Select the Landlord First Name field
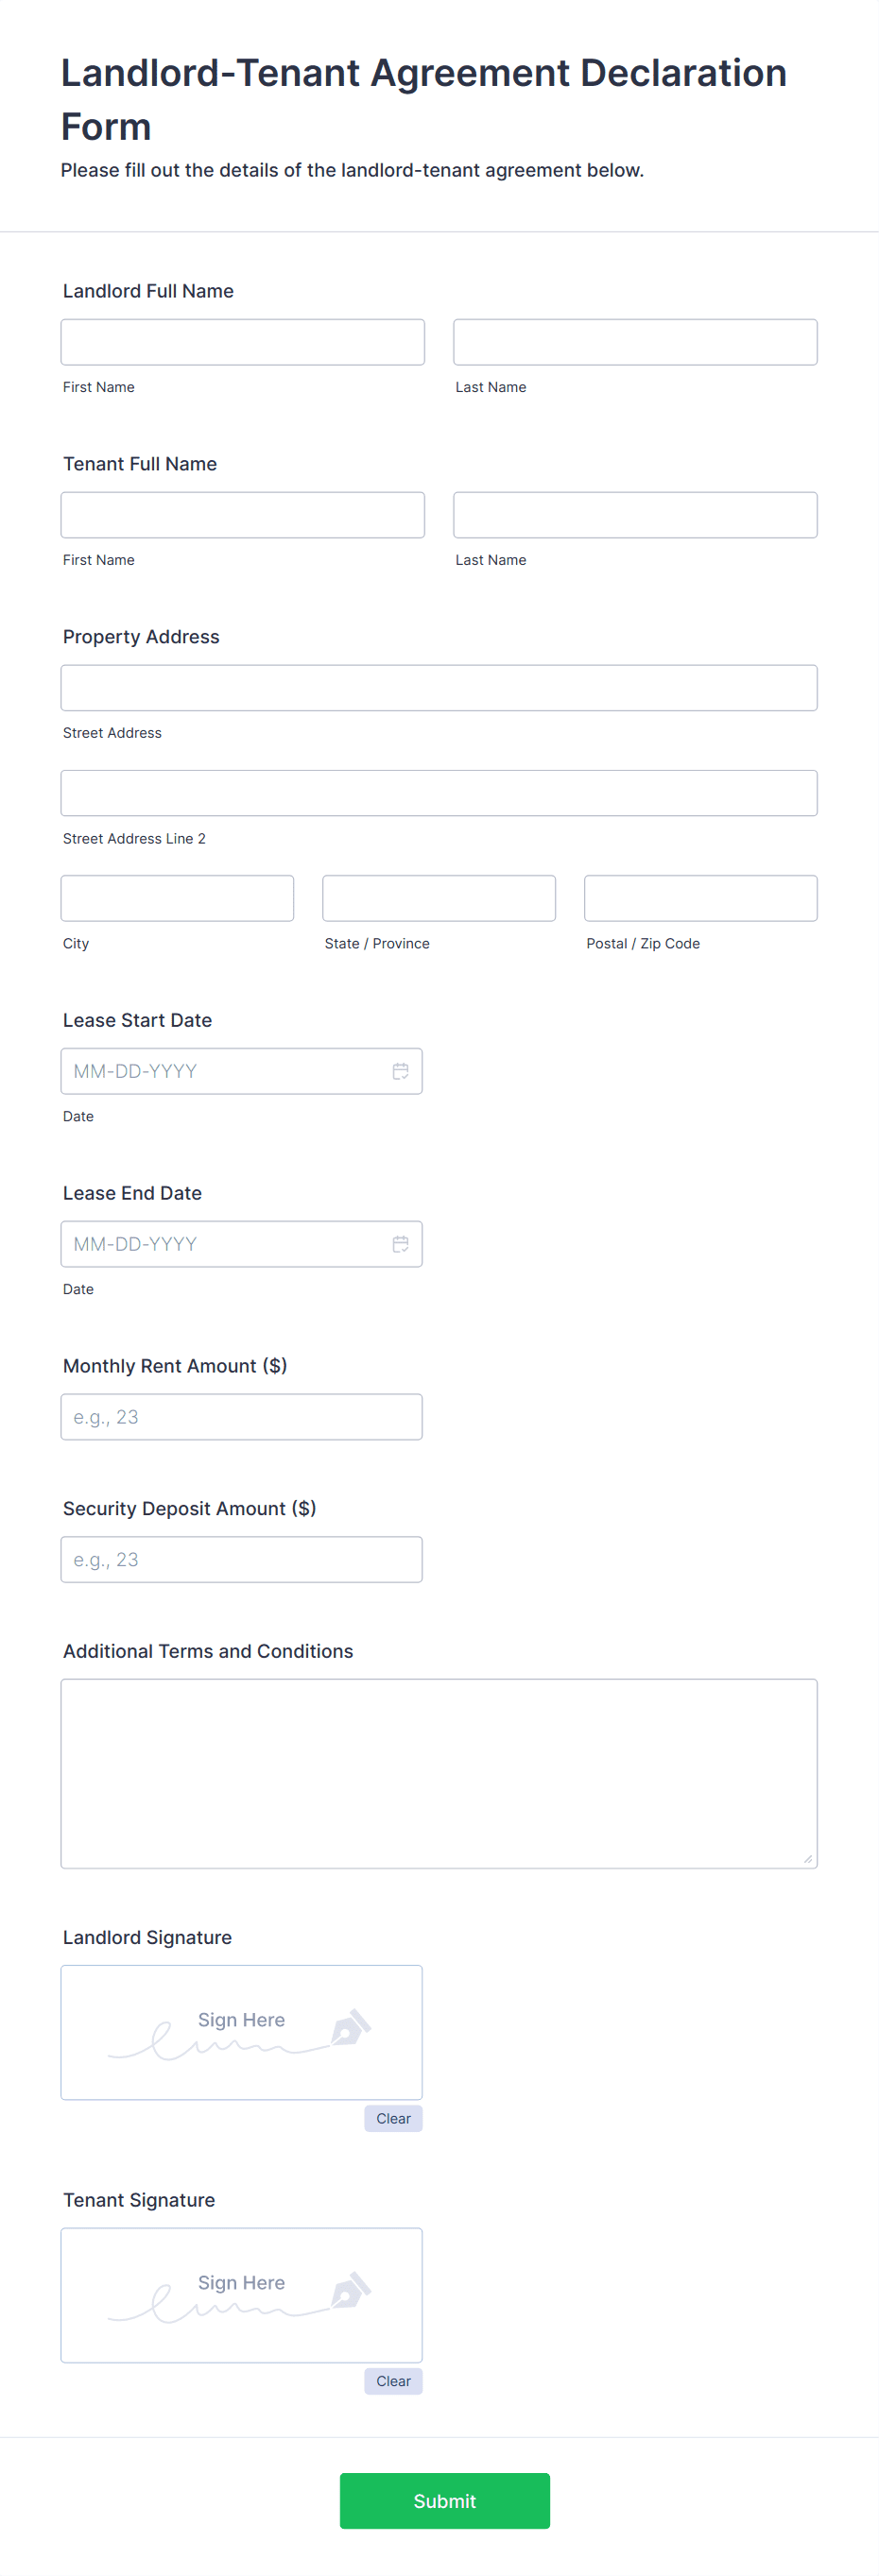Viewport: 879px width, 2576px height. coord(242,341)
